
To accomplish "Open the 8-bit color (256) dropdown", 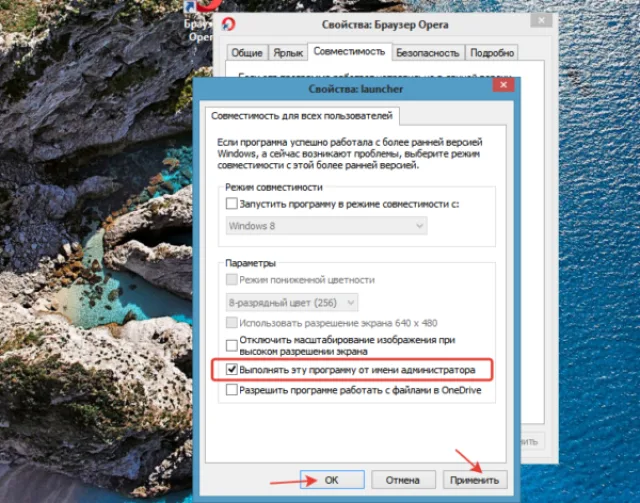I will point(292,303).
